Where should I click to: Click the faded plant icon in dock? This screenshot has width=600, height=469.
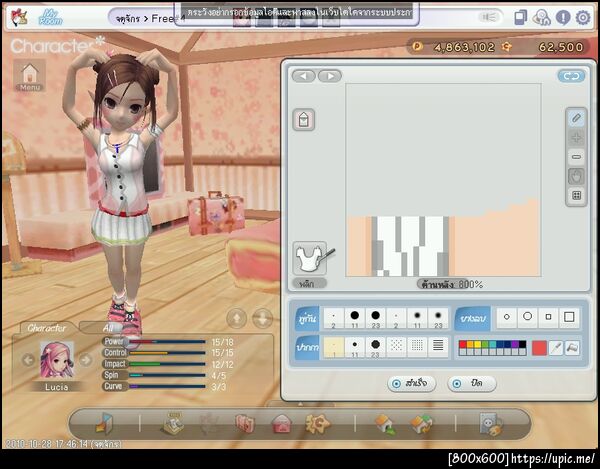pyautogui.click(x=209, y=424)
